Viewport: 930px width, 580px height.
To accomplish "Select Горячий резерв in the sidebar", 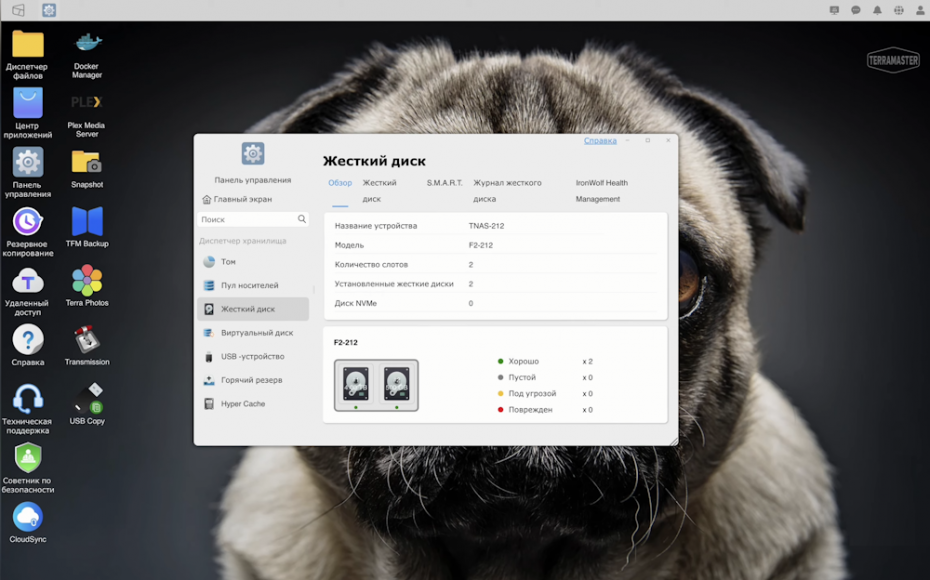I will 253,380.
